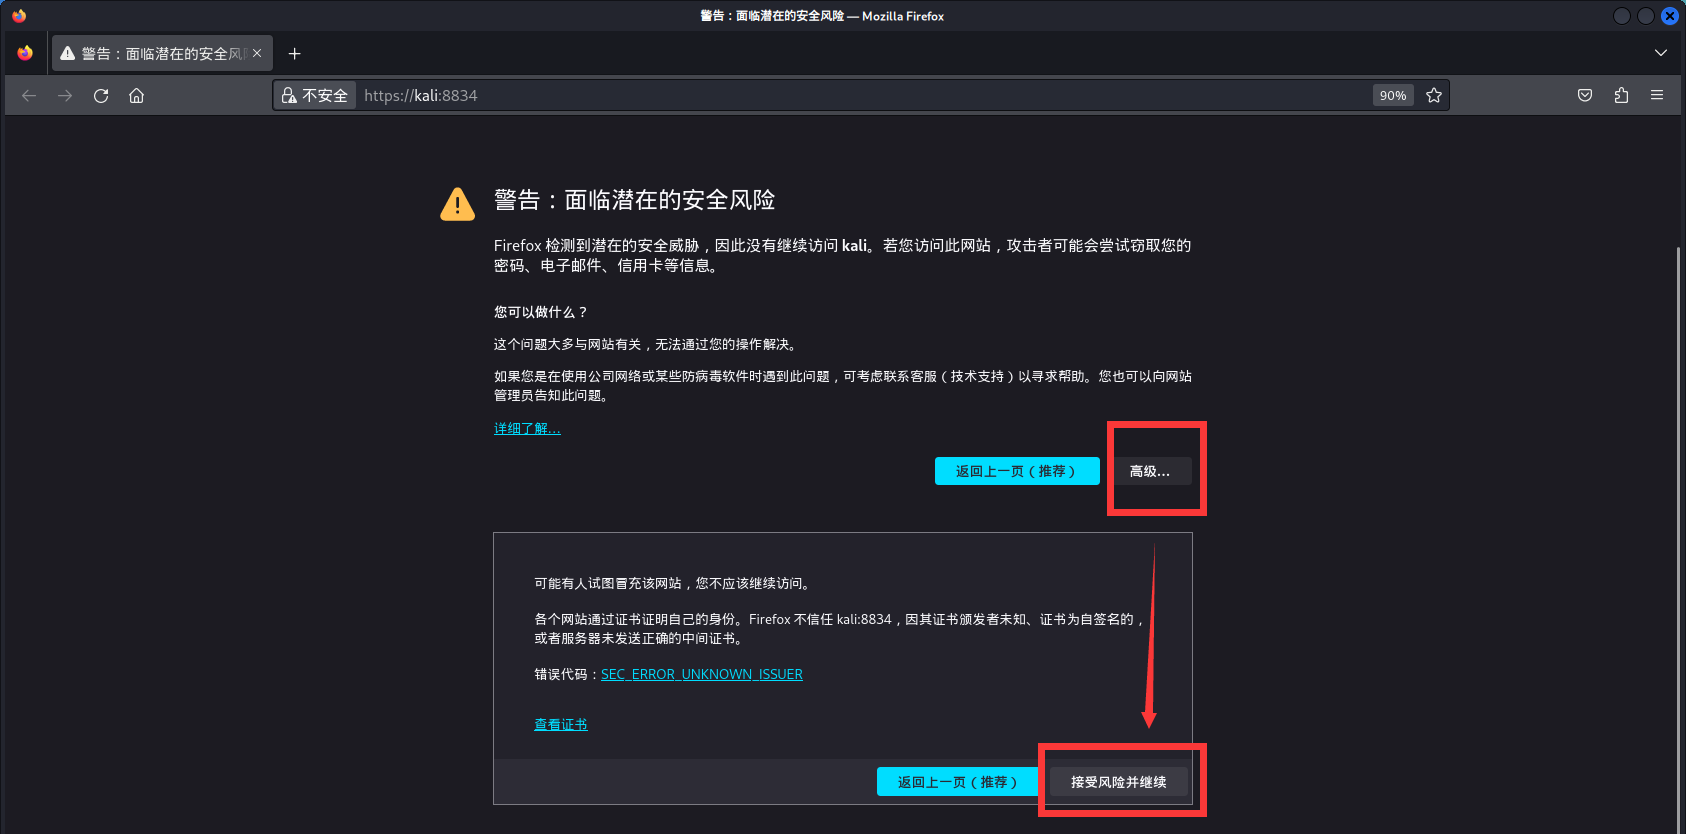The height and width of the screenshot is (834, 1686).
Task: Reset the 90% zoom indicator
Action: point(1392,96)
